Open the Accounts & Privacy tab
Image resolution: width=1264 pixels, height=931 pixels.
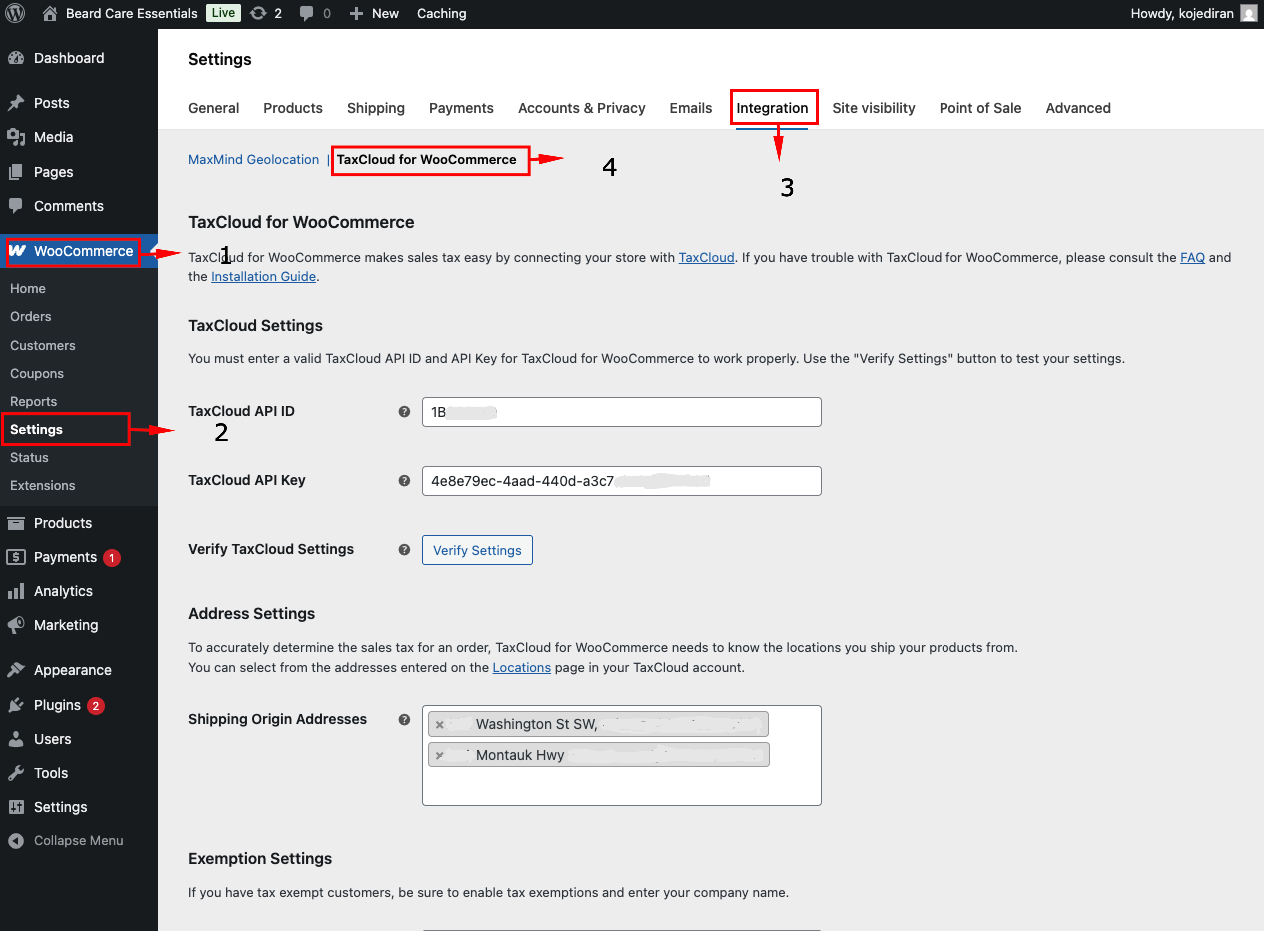coord(582,108)
